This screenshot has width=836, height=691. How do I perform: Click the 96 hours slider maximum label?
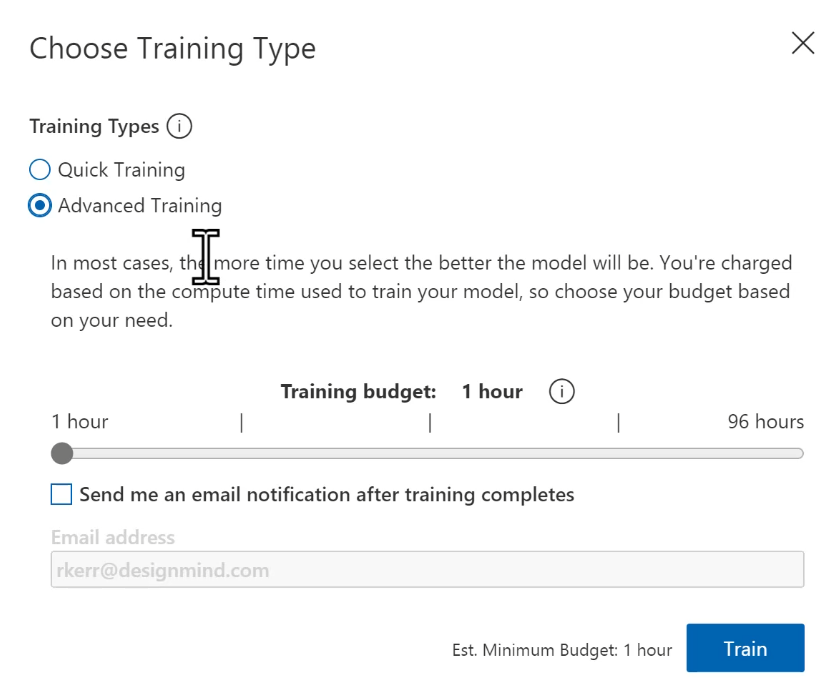tap(765, 422)
